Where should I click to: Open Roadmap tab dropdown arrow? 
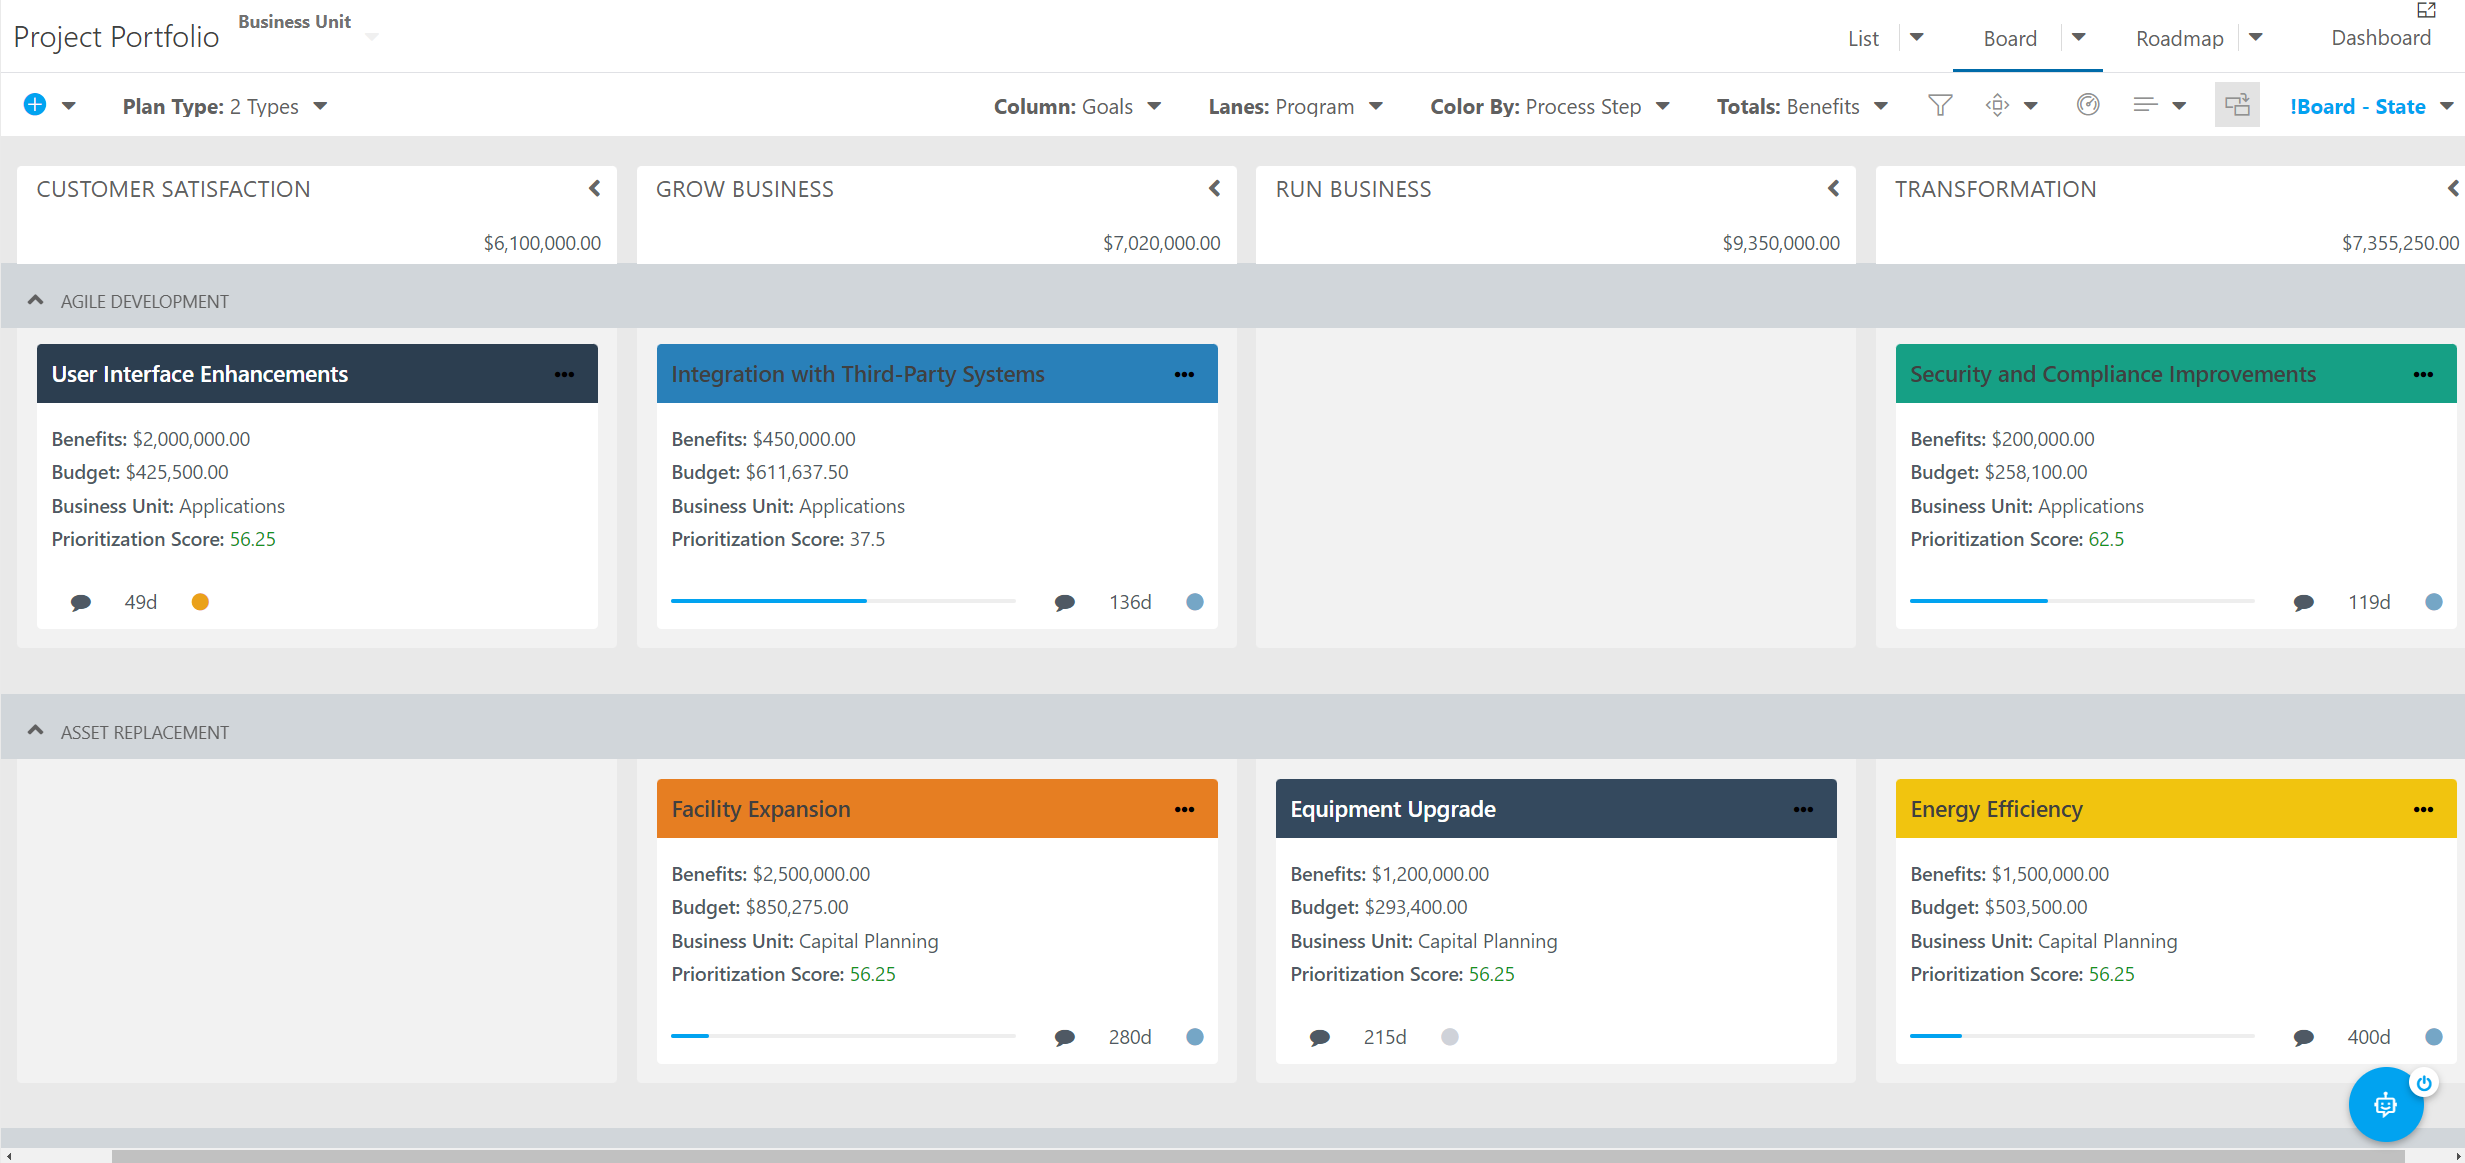(x=2256, y=37)
